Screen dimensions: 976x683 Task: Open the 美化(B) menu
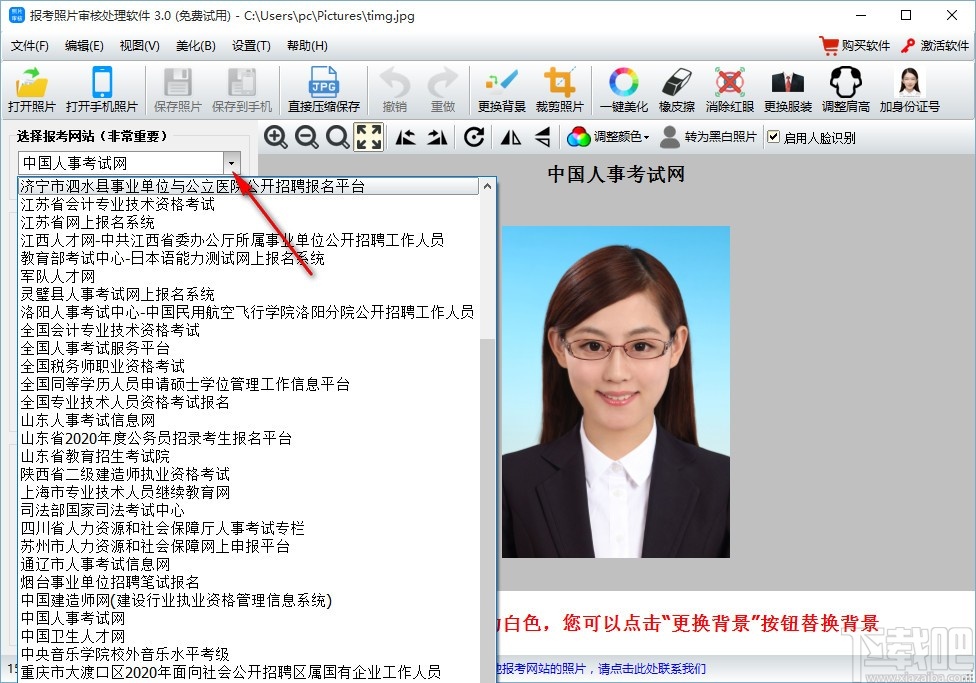(195, 45)
